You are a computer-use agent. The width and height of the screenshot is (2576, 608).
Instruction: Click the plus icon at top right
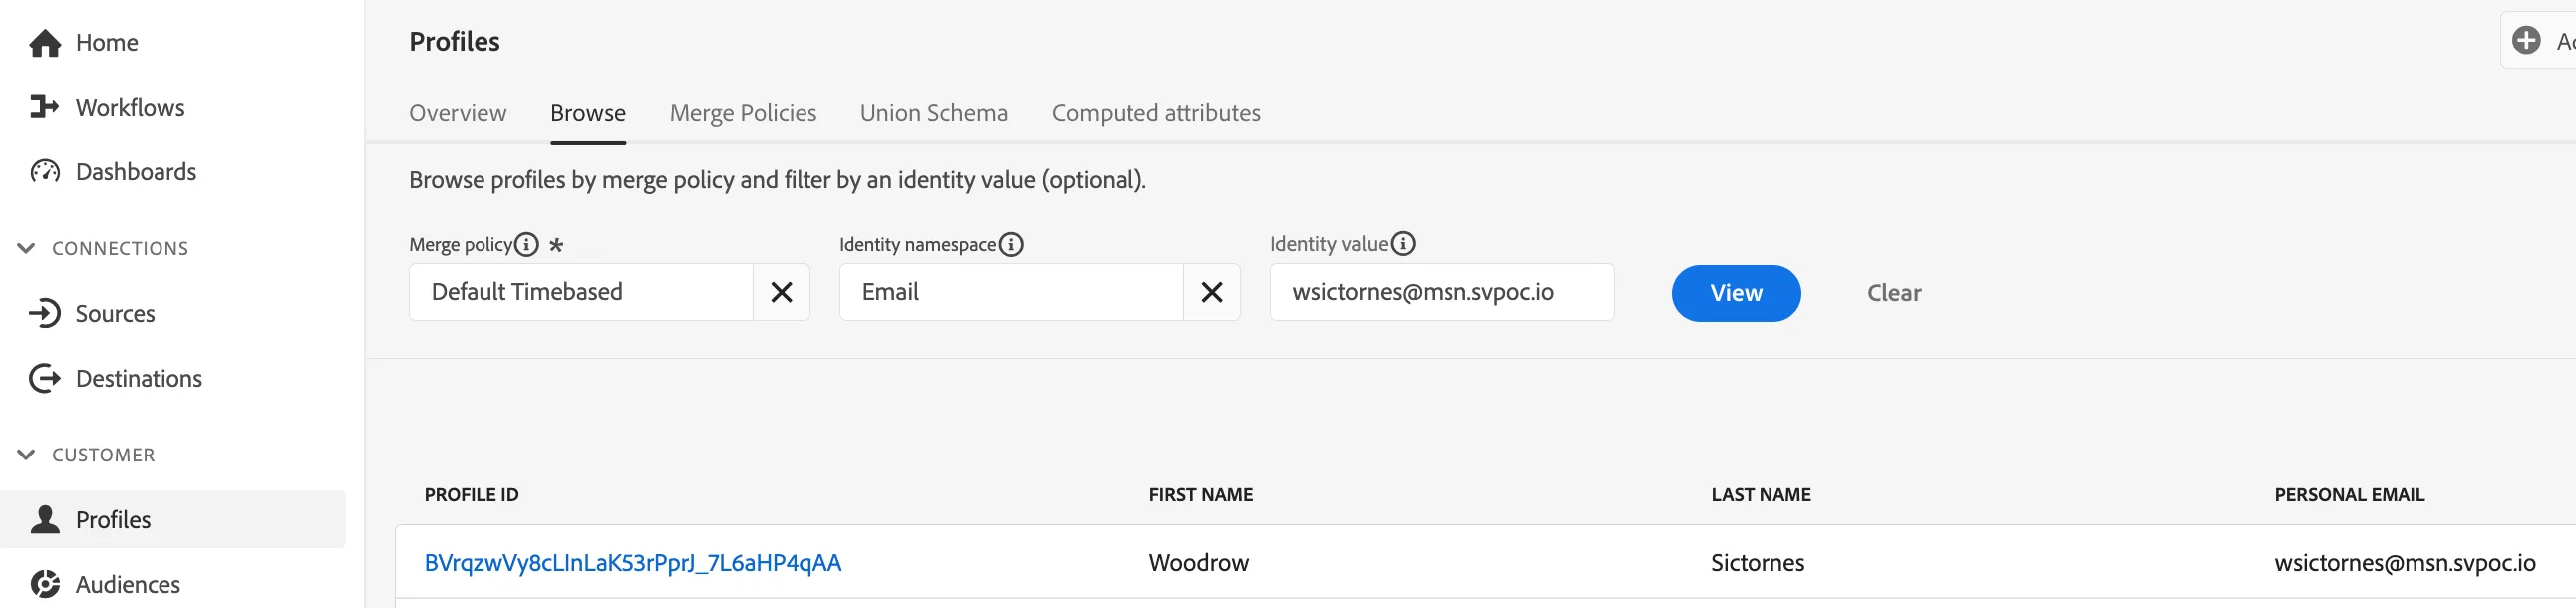(2527, 40)
